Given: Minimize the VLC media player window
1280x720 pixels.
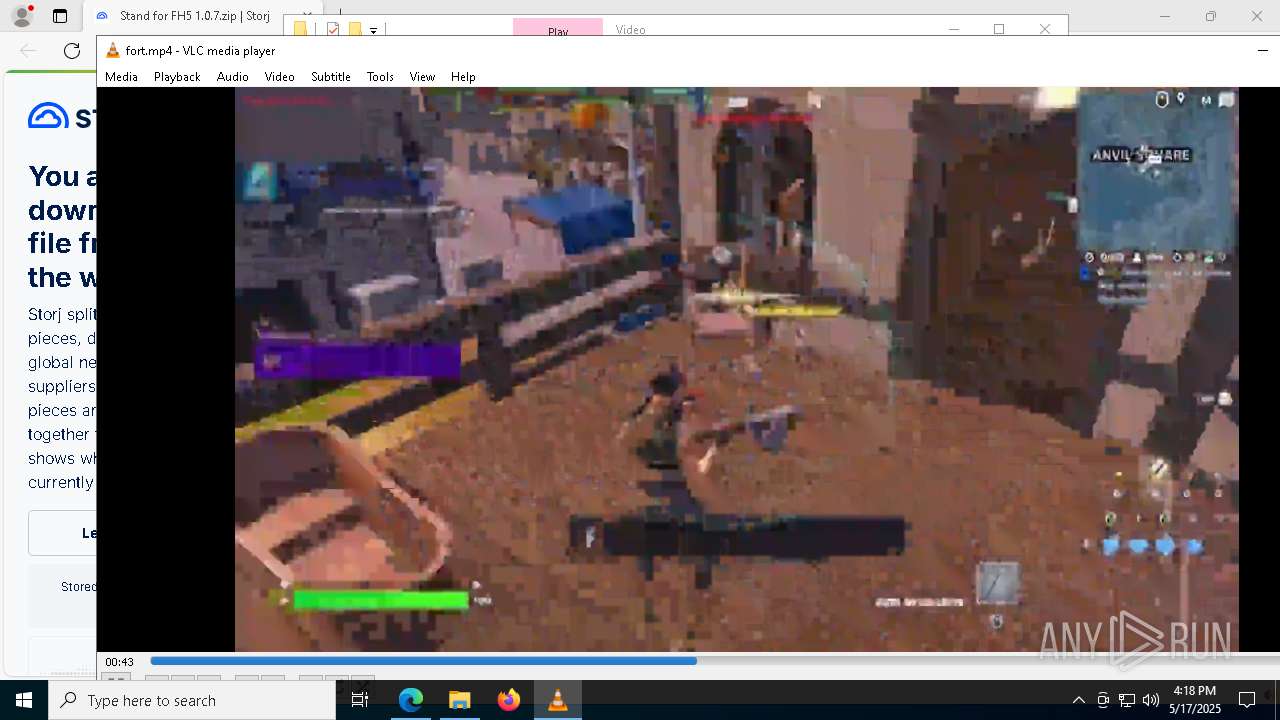Looking at the screenshot, I should click(x=1262, y=51).
